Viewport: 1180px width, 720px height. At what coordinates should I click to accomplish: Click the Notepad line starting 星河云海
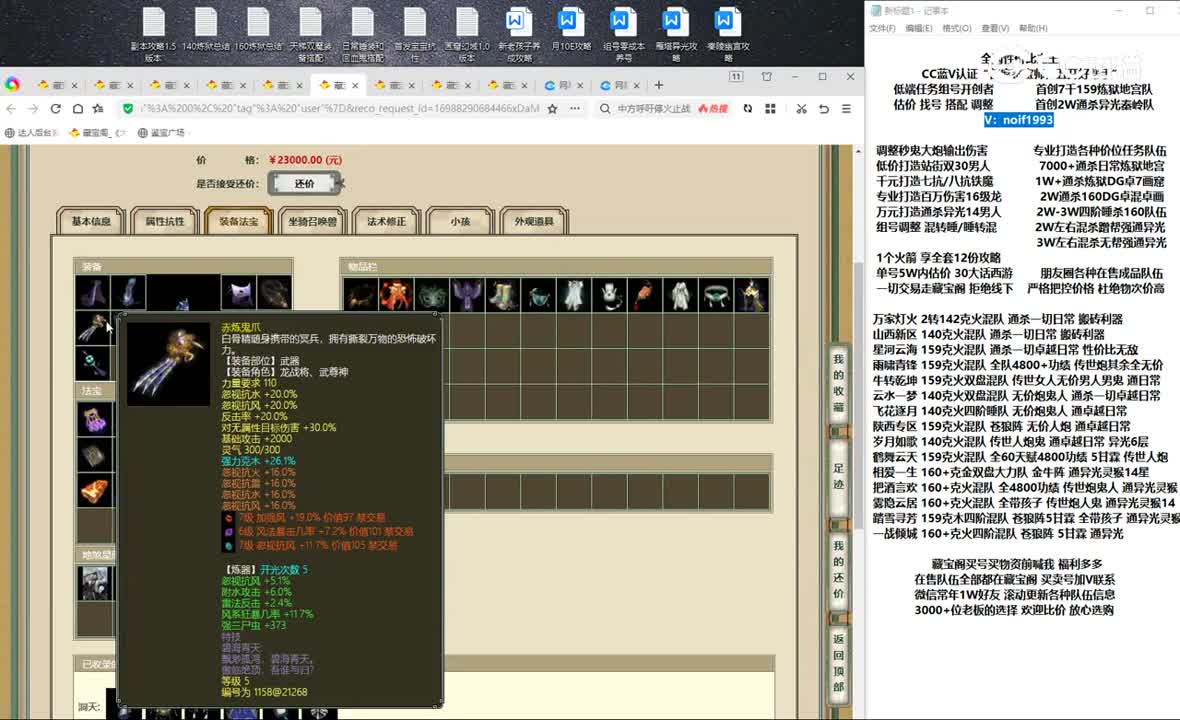(1005, 350)
